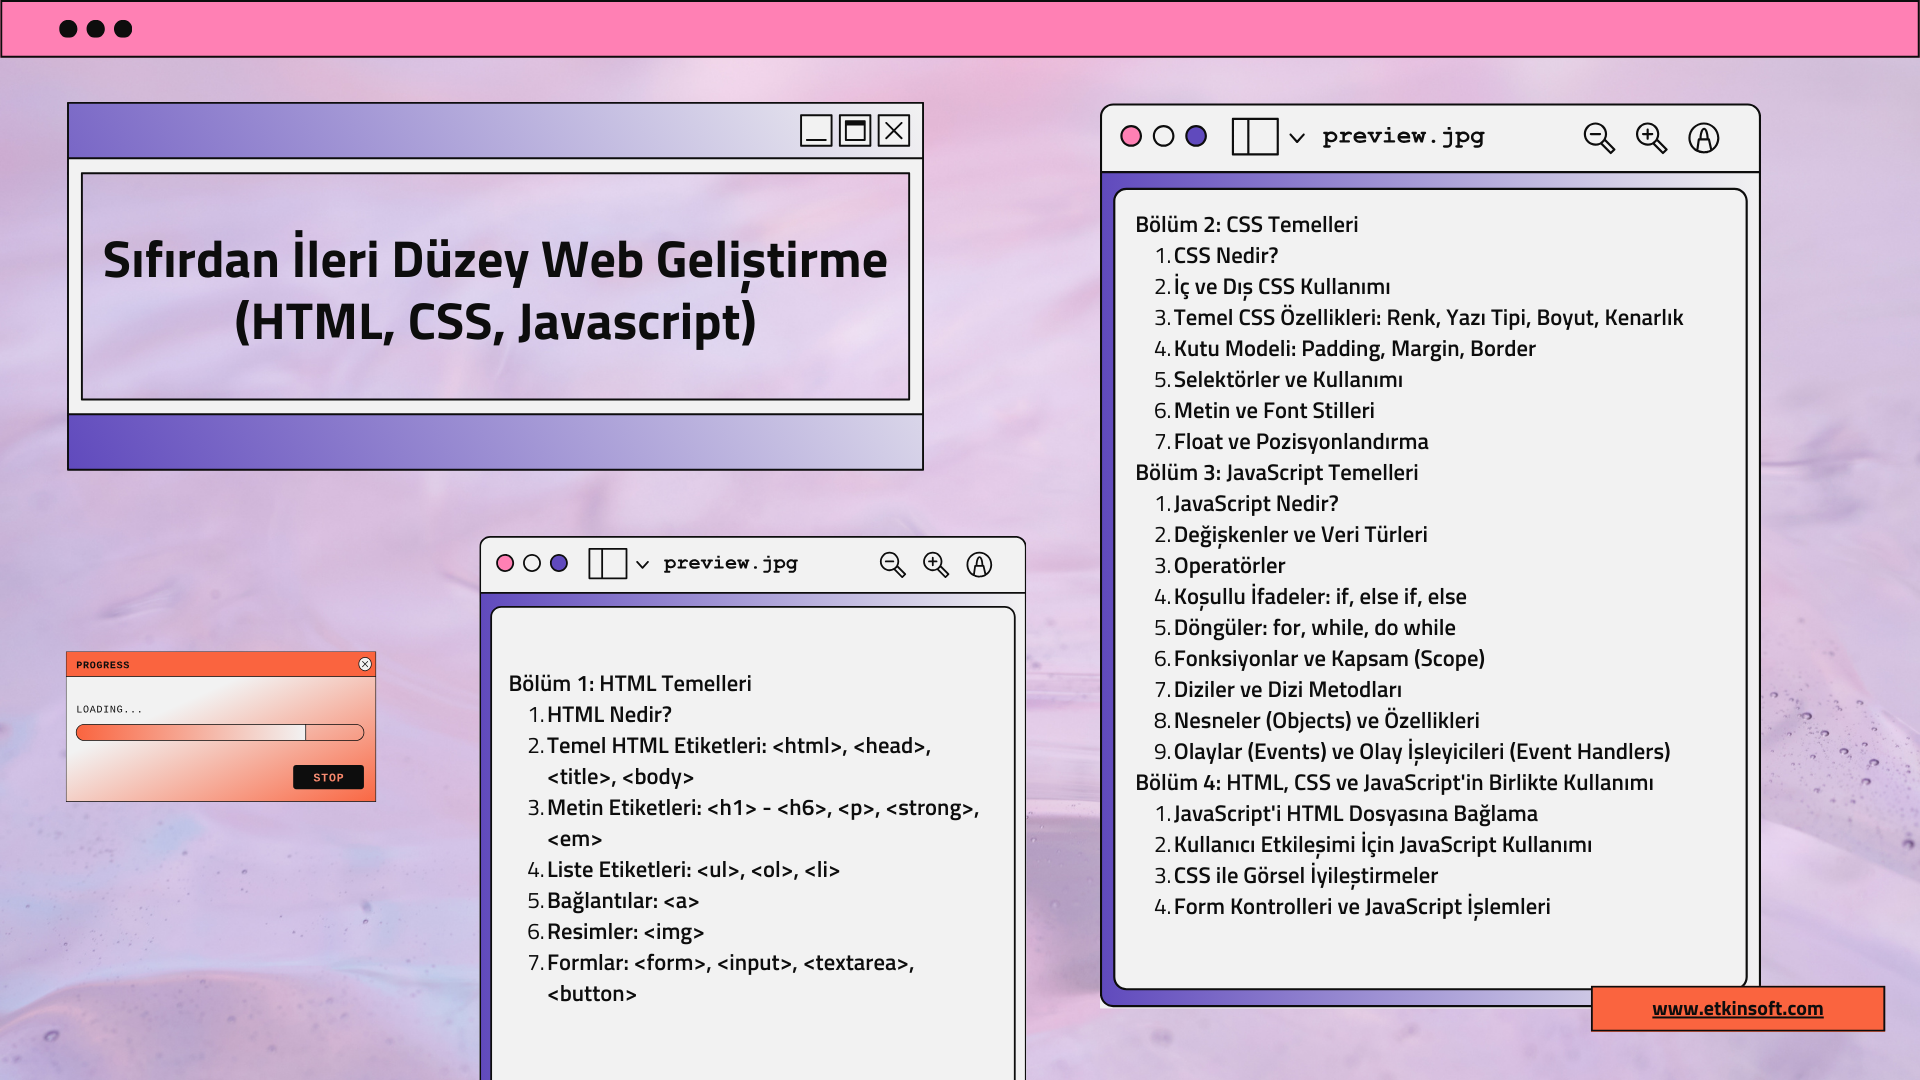Image resolution: width=1920 pixels, height=1080 pixels.
Task: Click 'Selektörler ve Kullanımı' item
Action: [1288, 379]
